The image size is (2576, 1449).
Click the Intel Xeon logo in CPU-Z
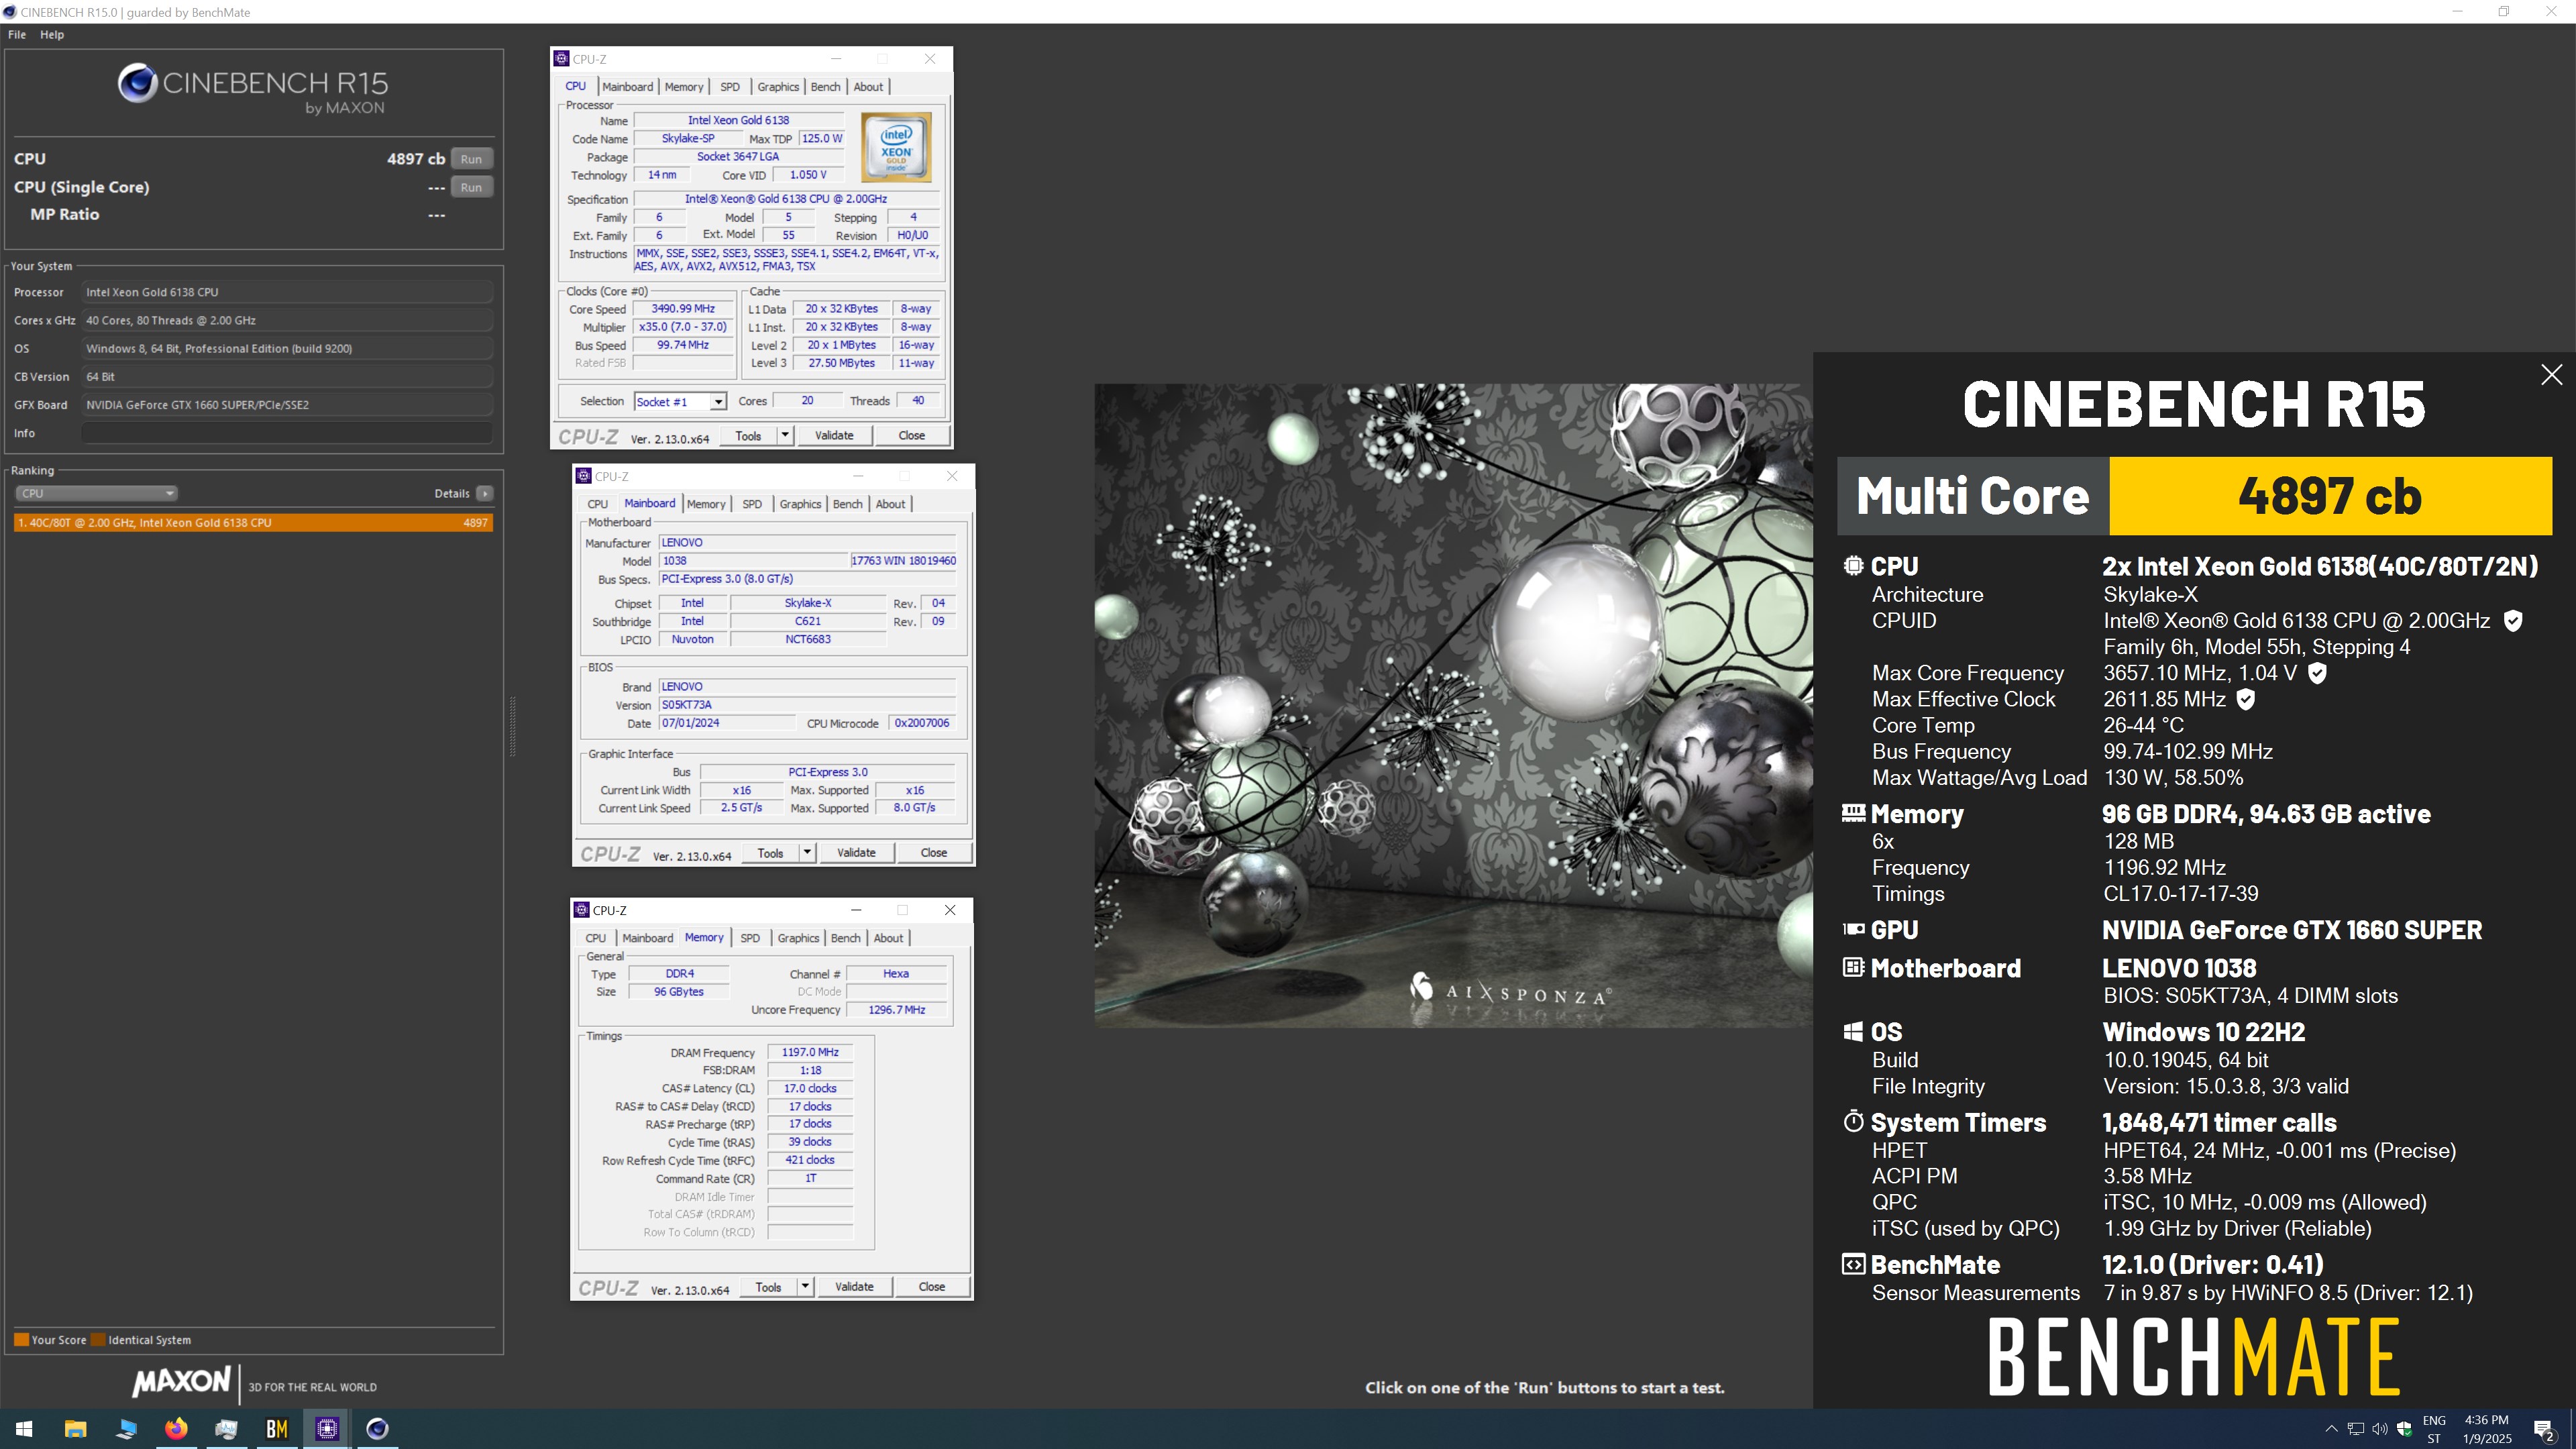tap(896, 147)
